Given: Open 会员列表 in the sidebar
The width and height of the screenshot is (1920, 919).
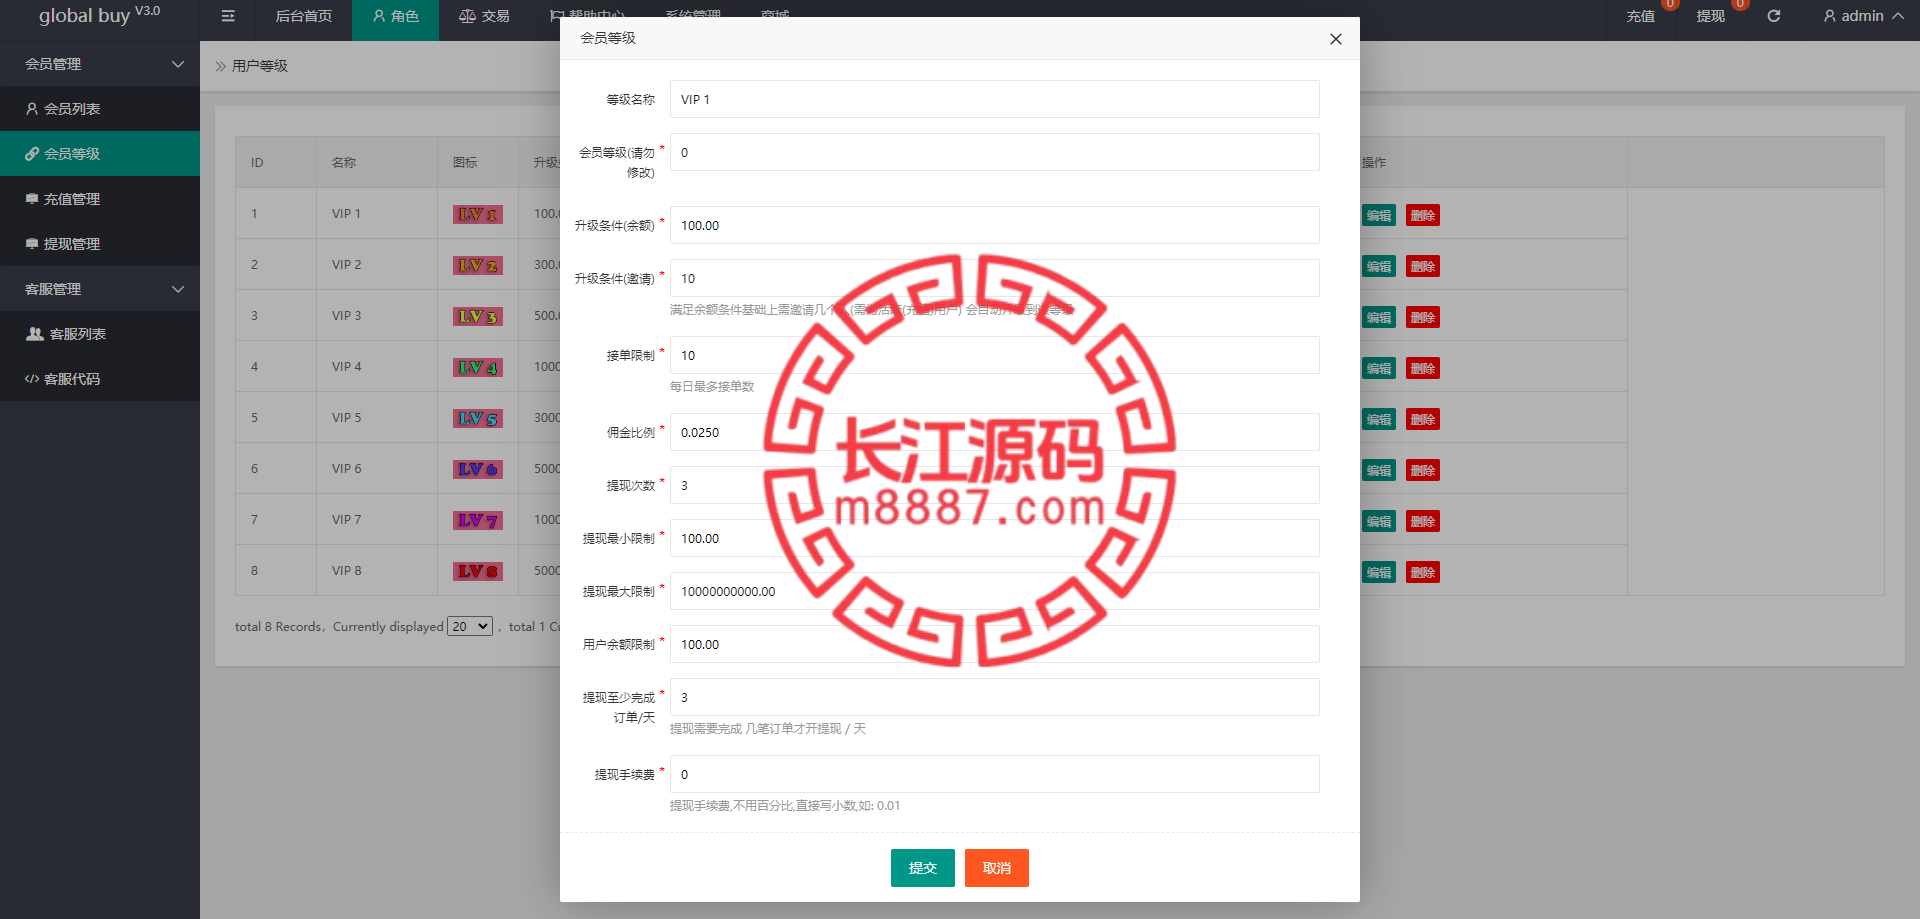Looking at the screenshot, I should [x=100, y=109].
